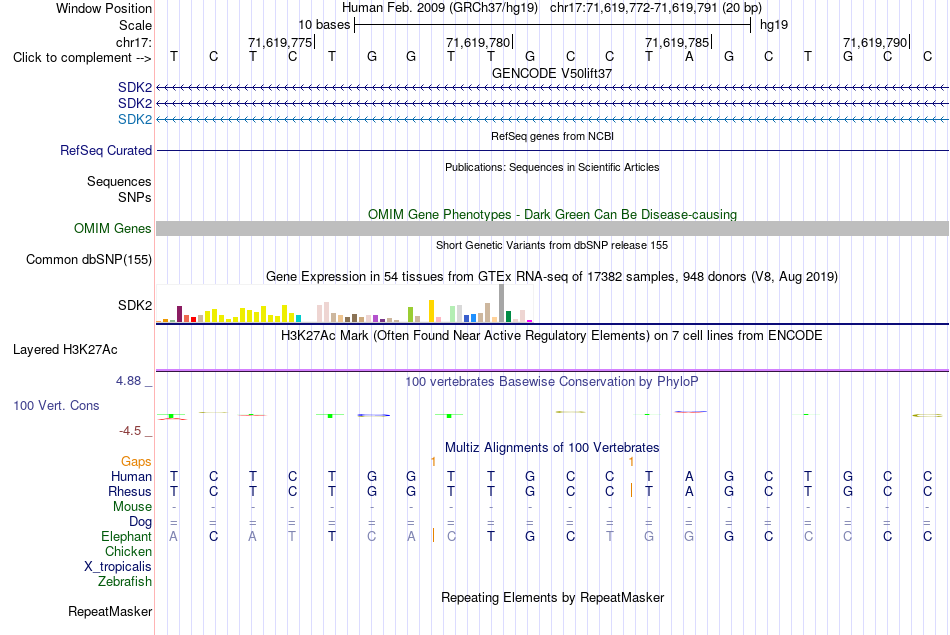
Task: Click 'Short Genetic Variants from dbSNP release 155'
Action: (552, 245)
